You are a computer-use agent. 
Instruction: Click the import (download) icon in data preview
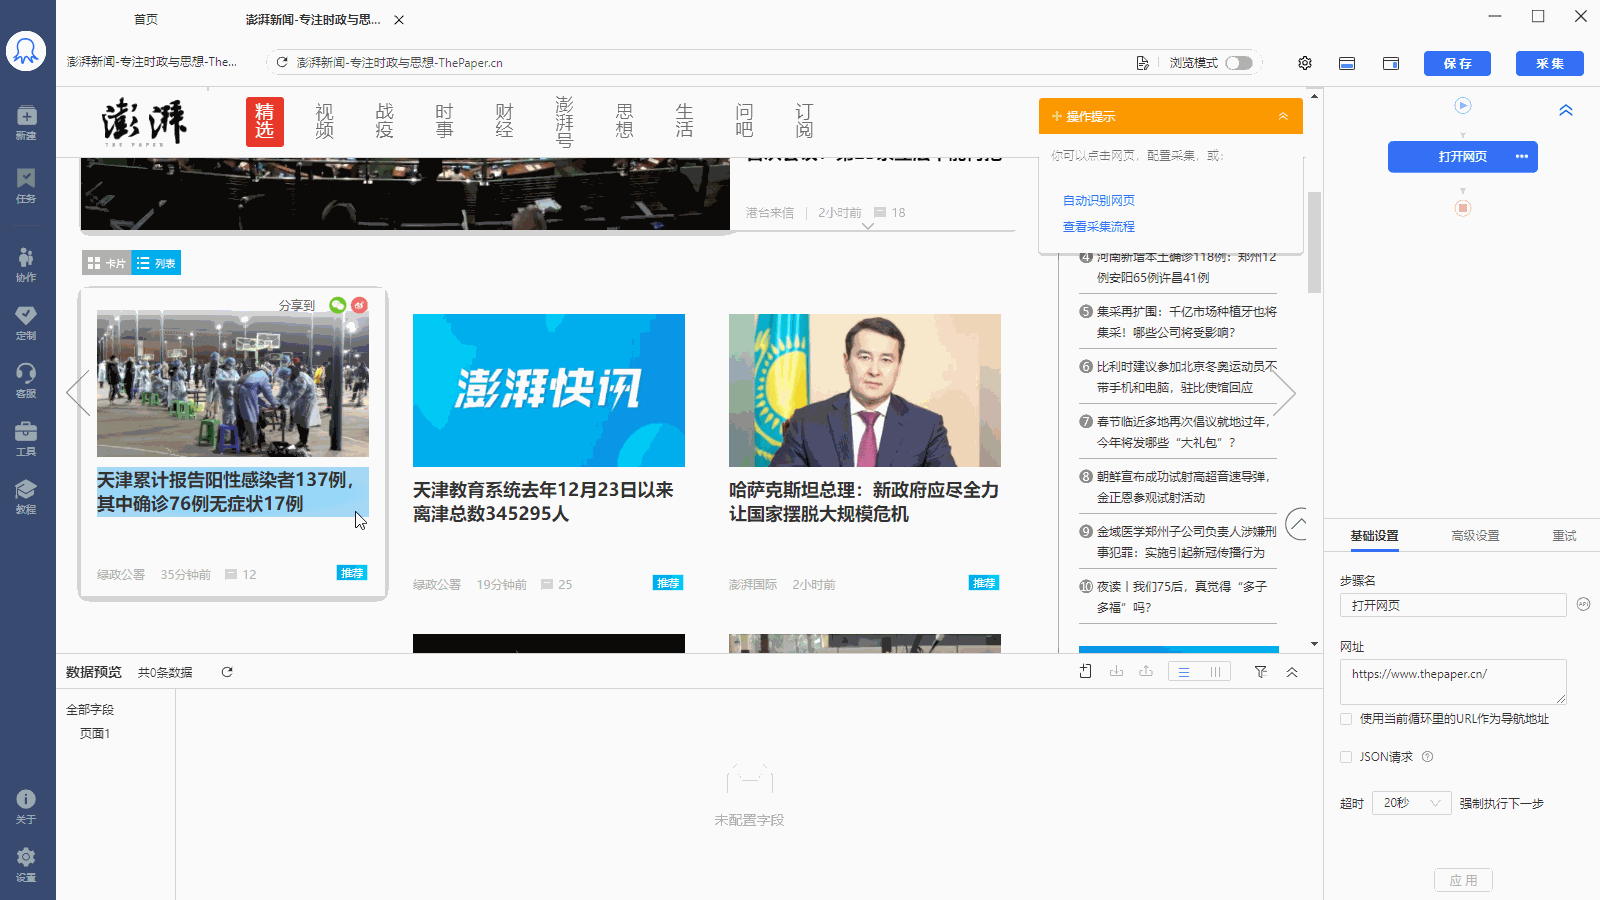pos(1116,672)
